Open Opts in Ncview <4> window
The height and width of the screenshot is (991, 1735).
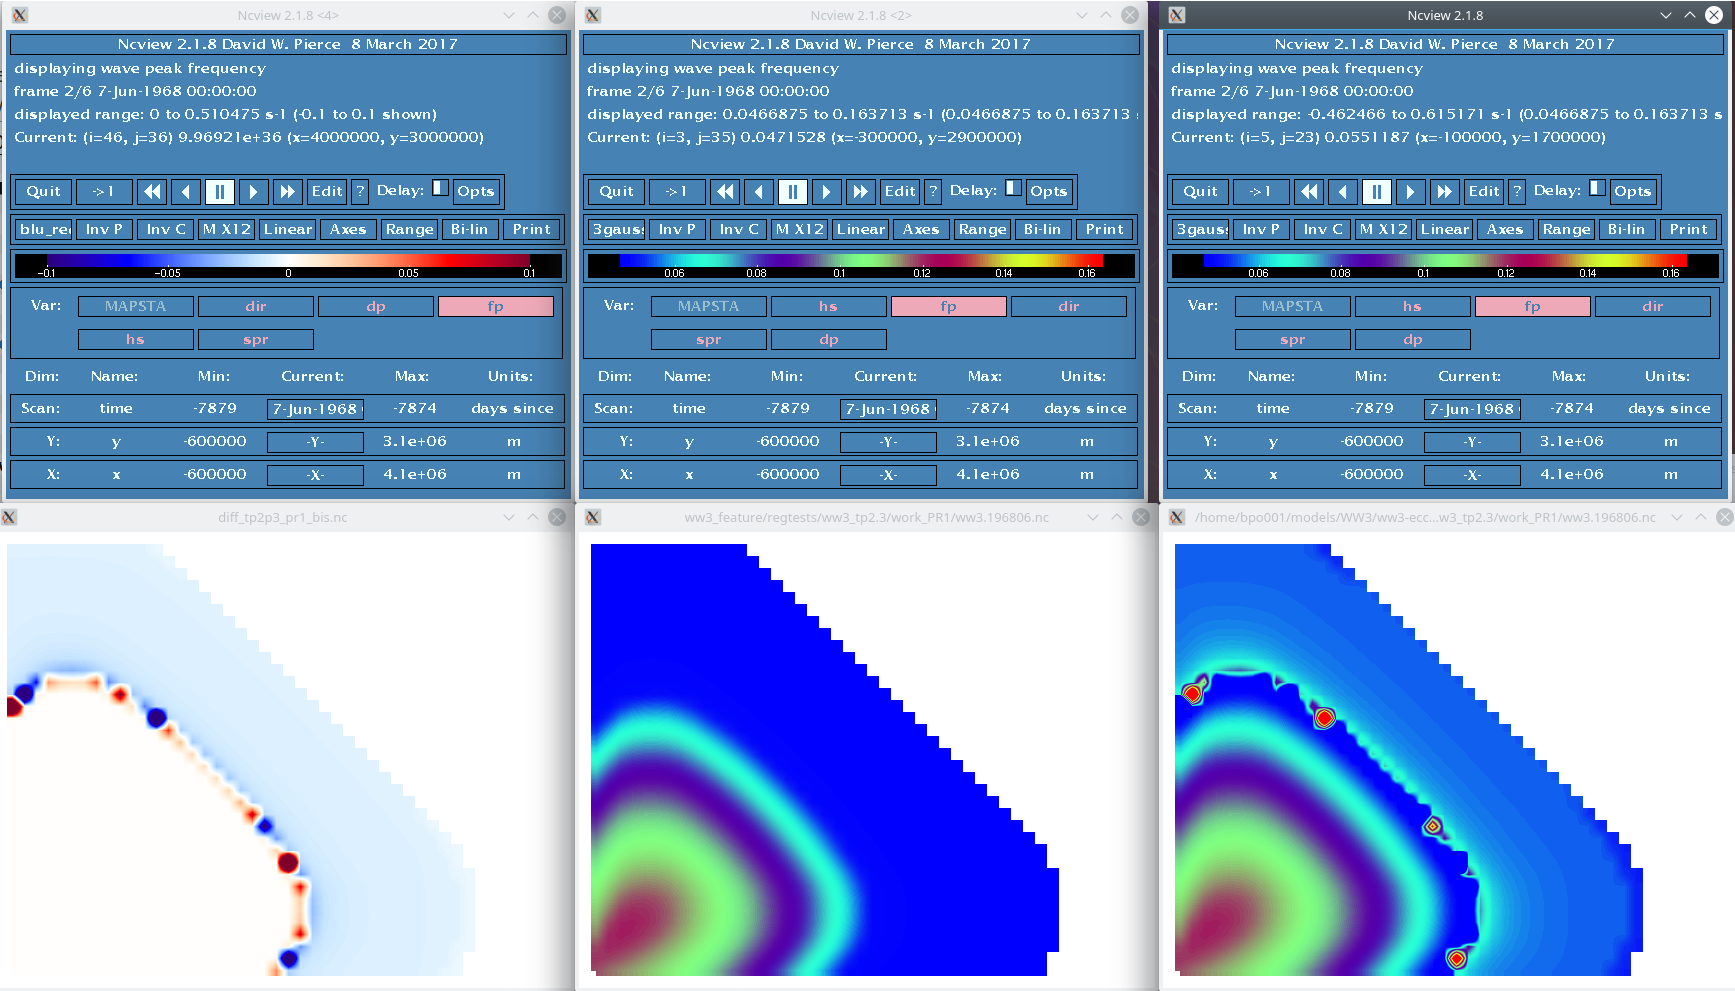click(x=476, y=191)
